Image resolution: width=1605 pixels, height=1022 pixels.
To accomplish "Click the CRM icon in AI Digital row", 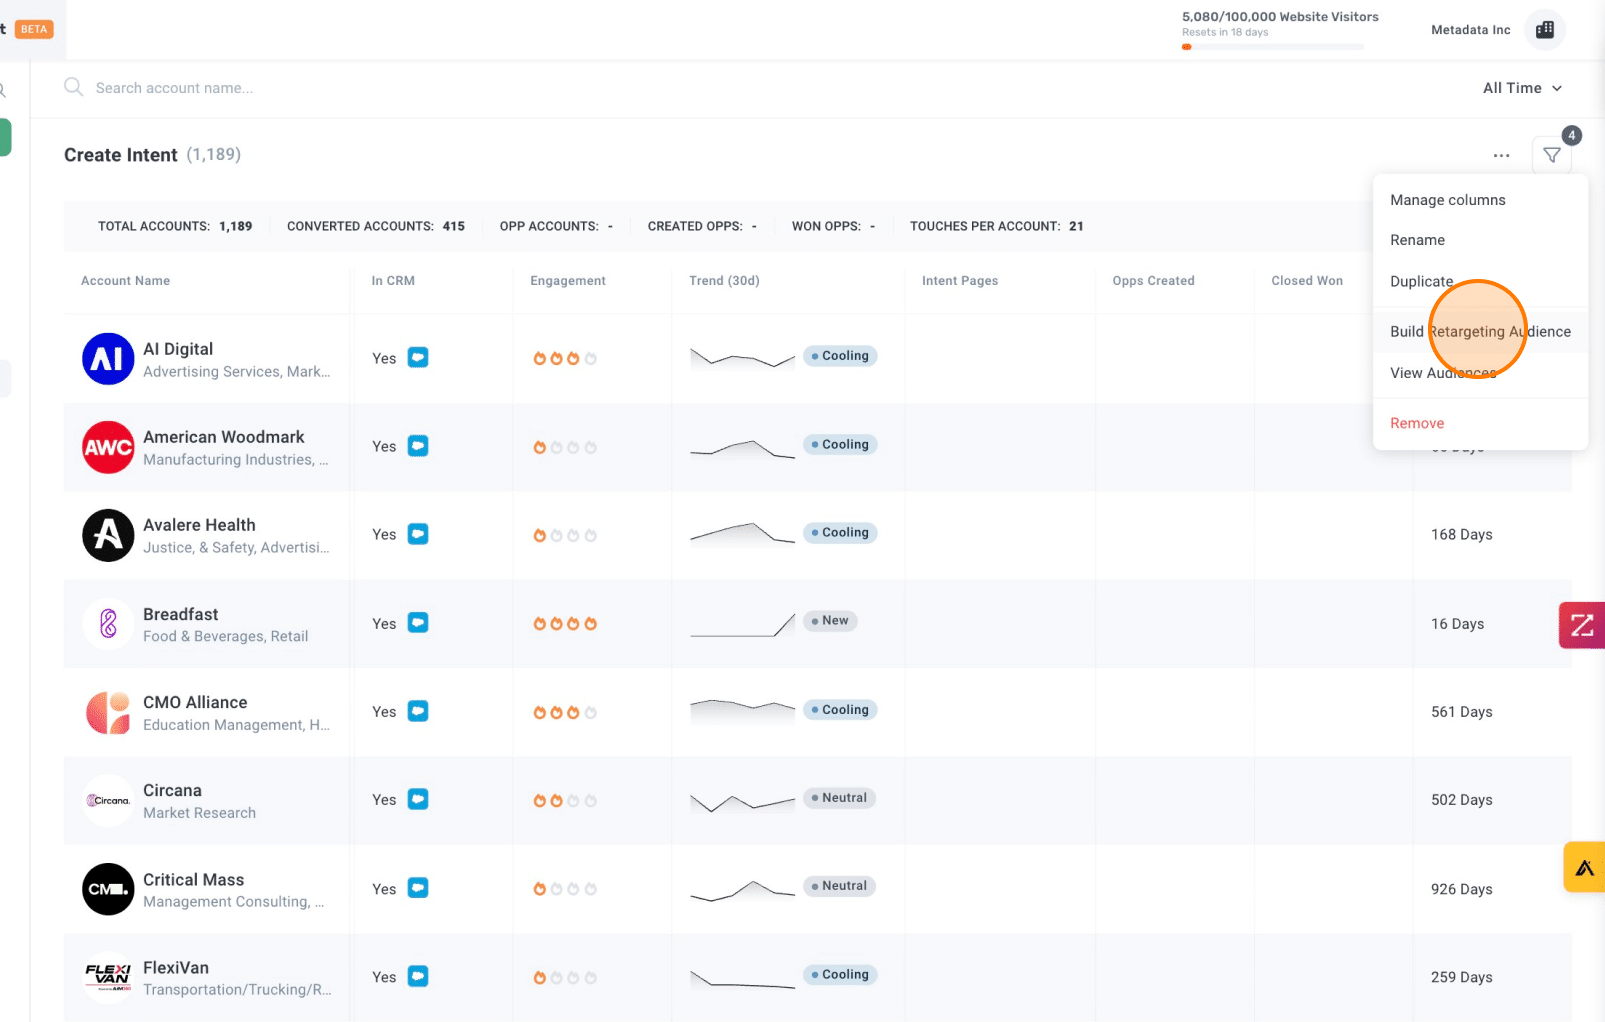I will [x=418, y=357].
